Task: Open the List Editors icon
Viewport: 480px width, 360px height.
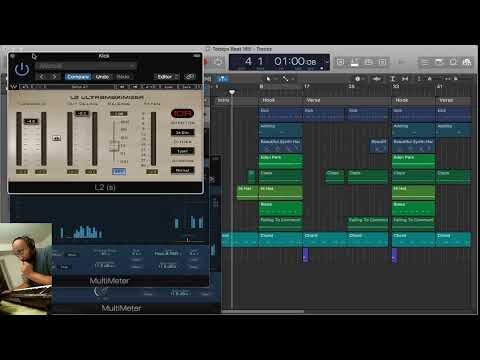Action: pos(425,62)
